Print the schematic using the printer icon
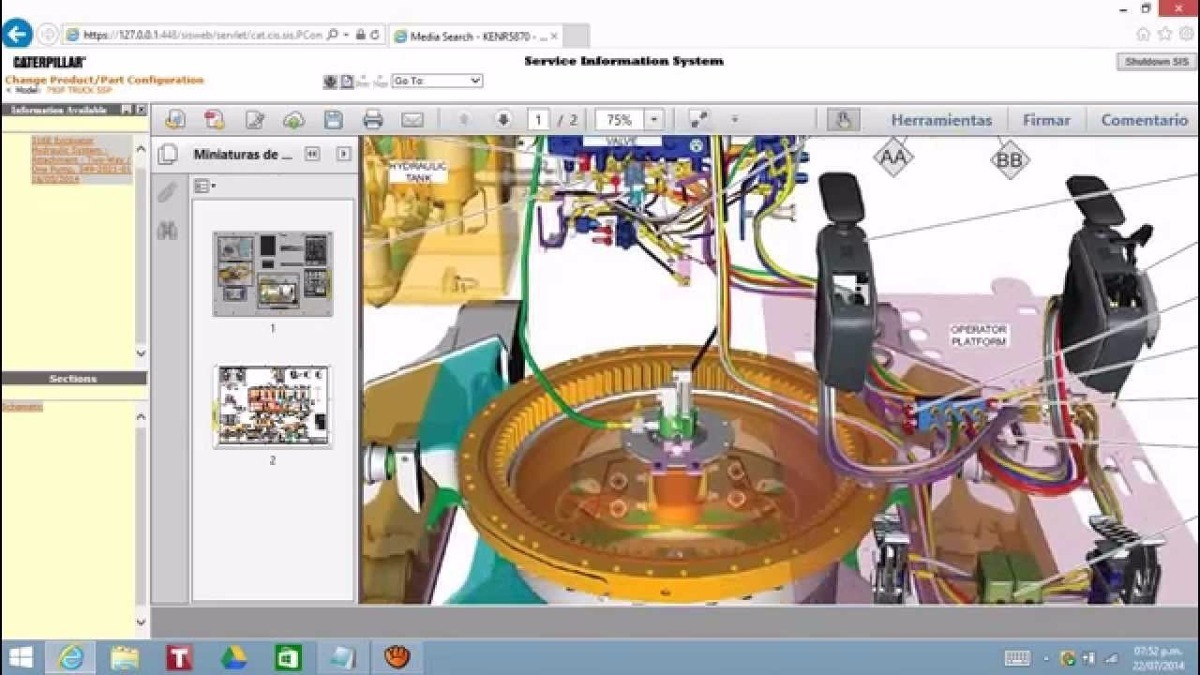Image resolution: width=1200 pixels, height=675 pixels. [x=373, y=120]
